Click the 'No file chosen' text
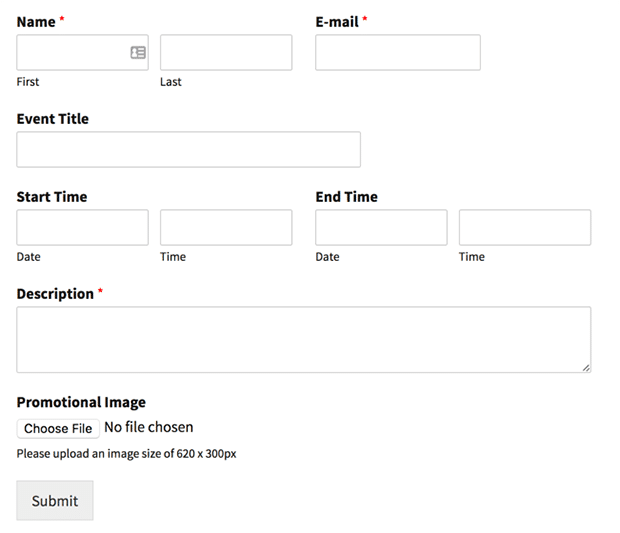Image resolution: width=620 pixels, height=533 pixels. point(149,427)
